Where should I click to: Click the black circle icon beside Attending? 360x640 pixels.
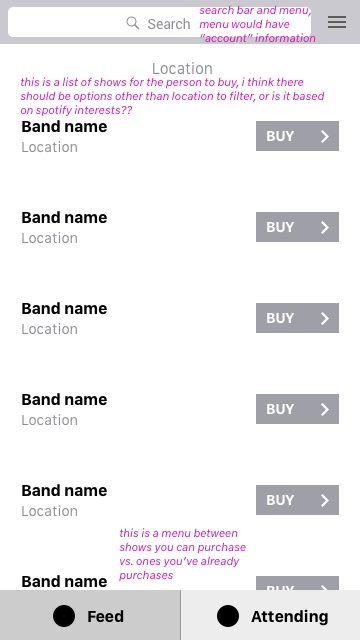(228, 616)
